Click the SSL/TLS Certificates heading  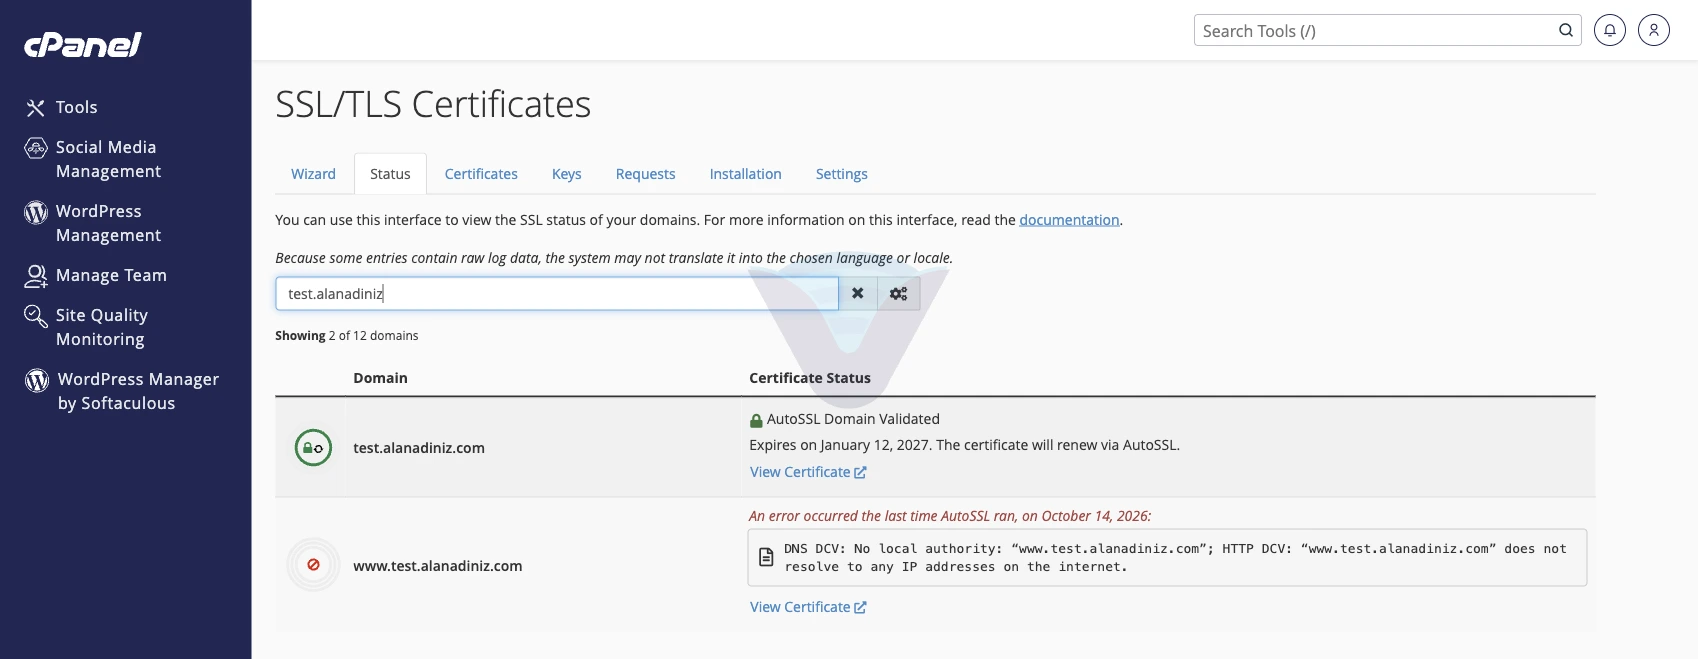click(x=433, y=104)
